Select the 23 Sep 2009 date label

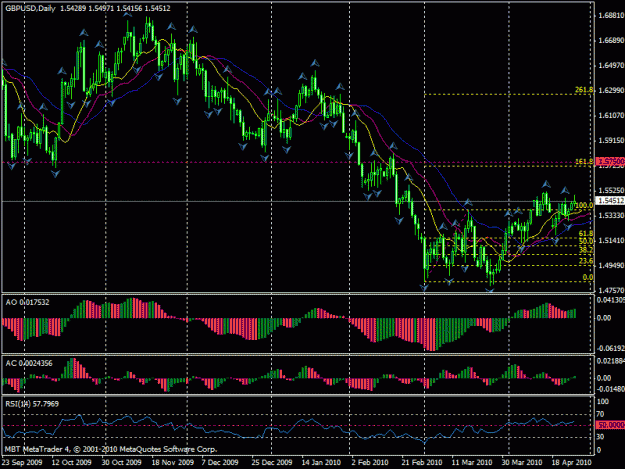(22, 463)
